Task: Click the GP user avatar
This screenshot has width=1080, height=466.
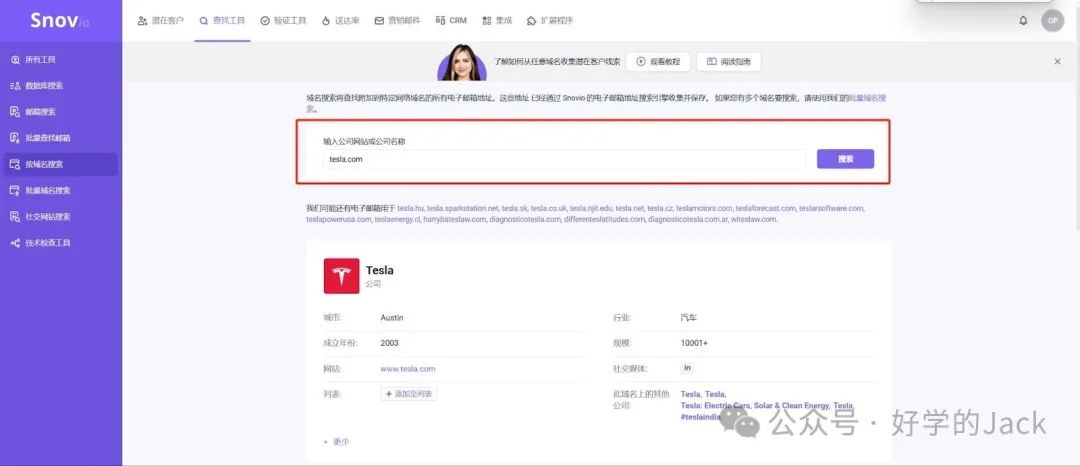Action: coord(1052,20)
